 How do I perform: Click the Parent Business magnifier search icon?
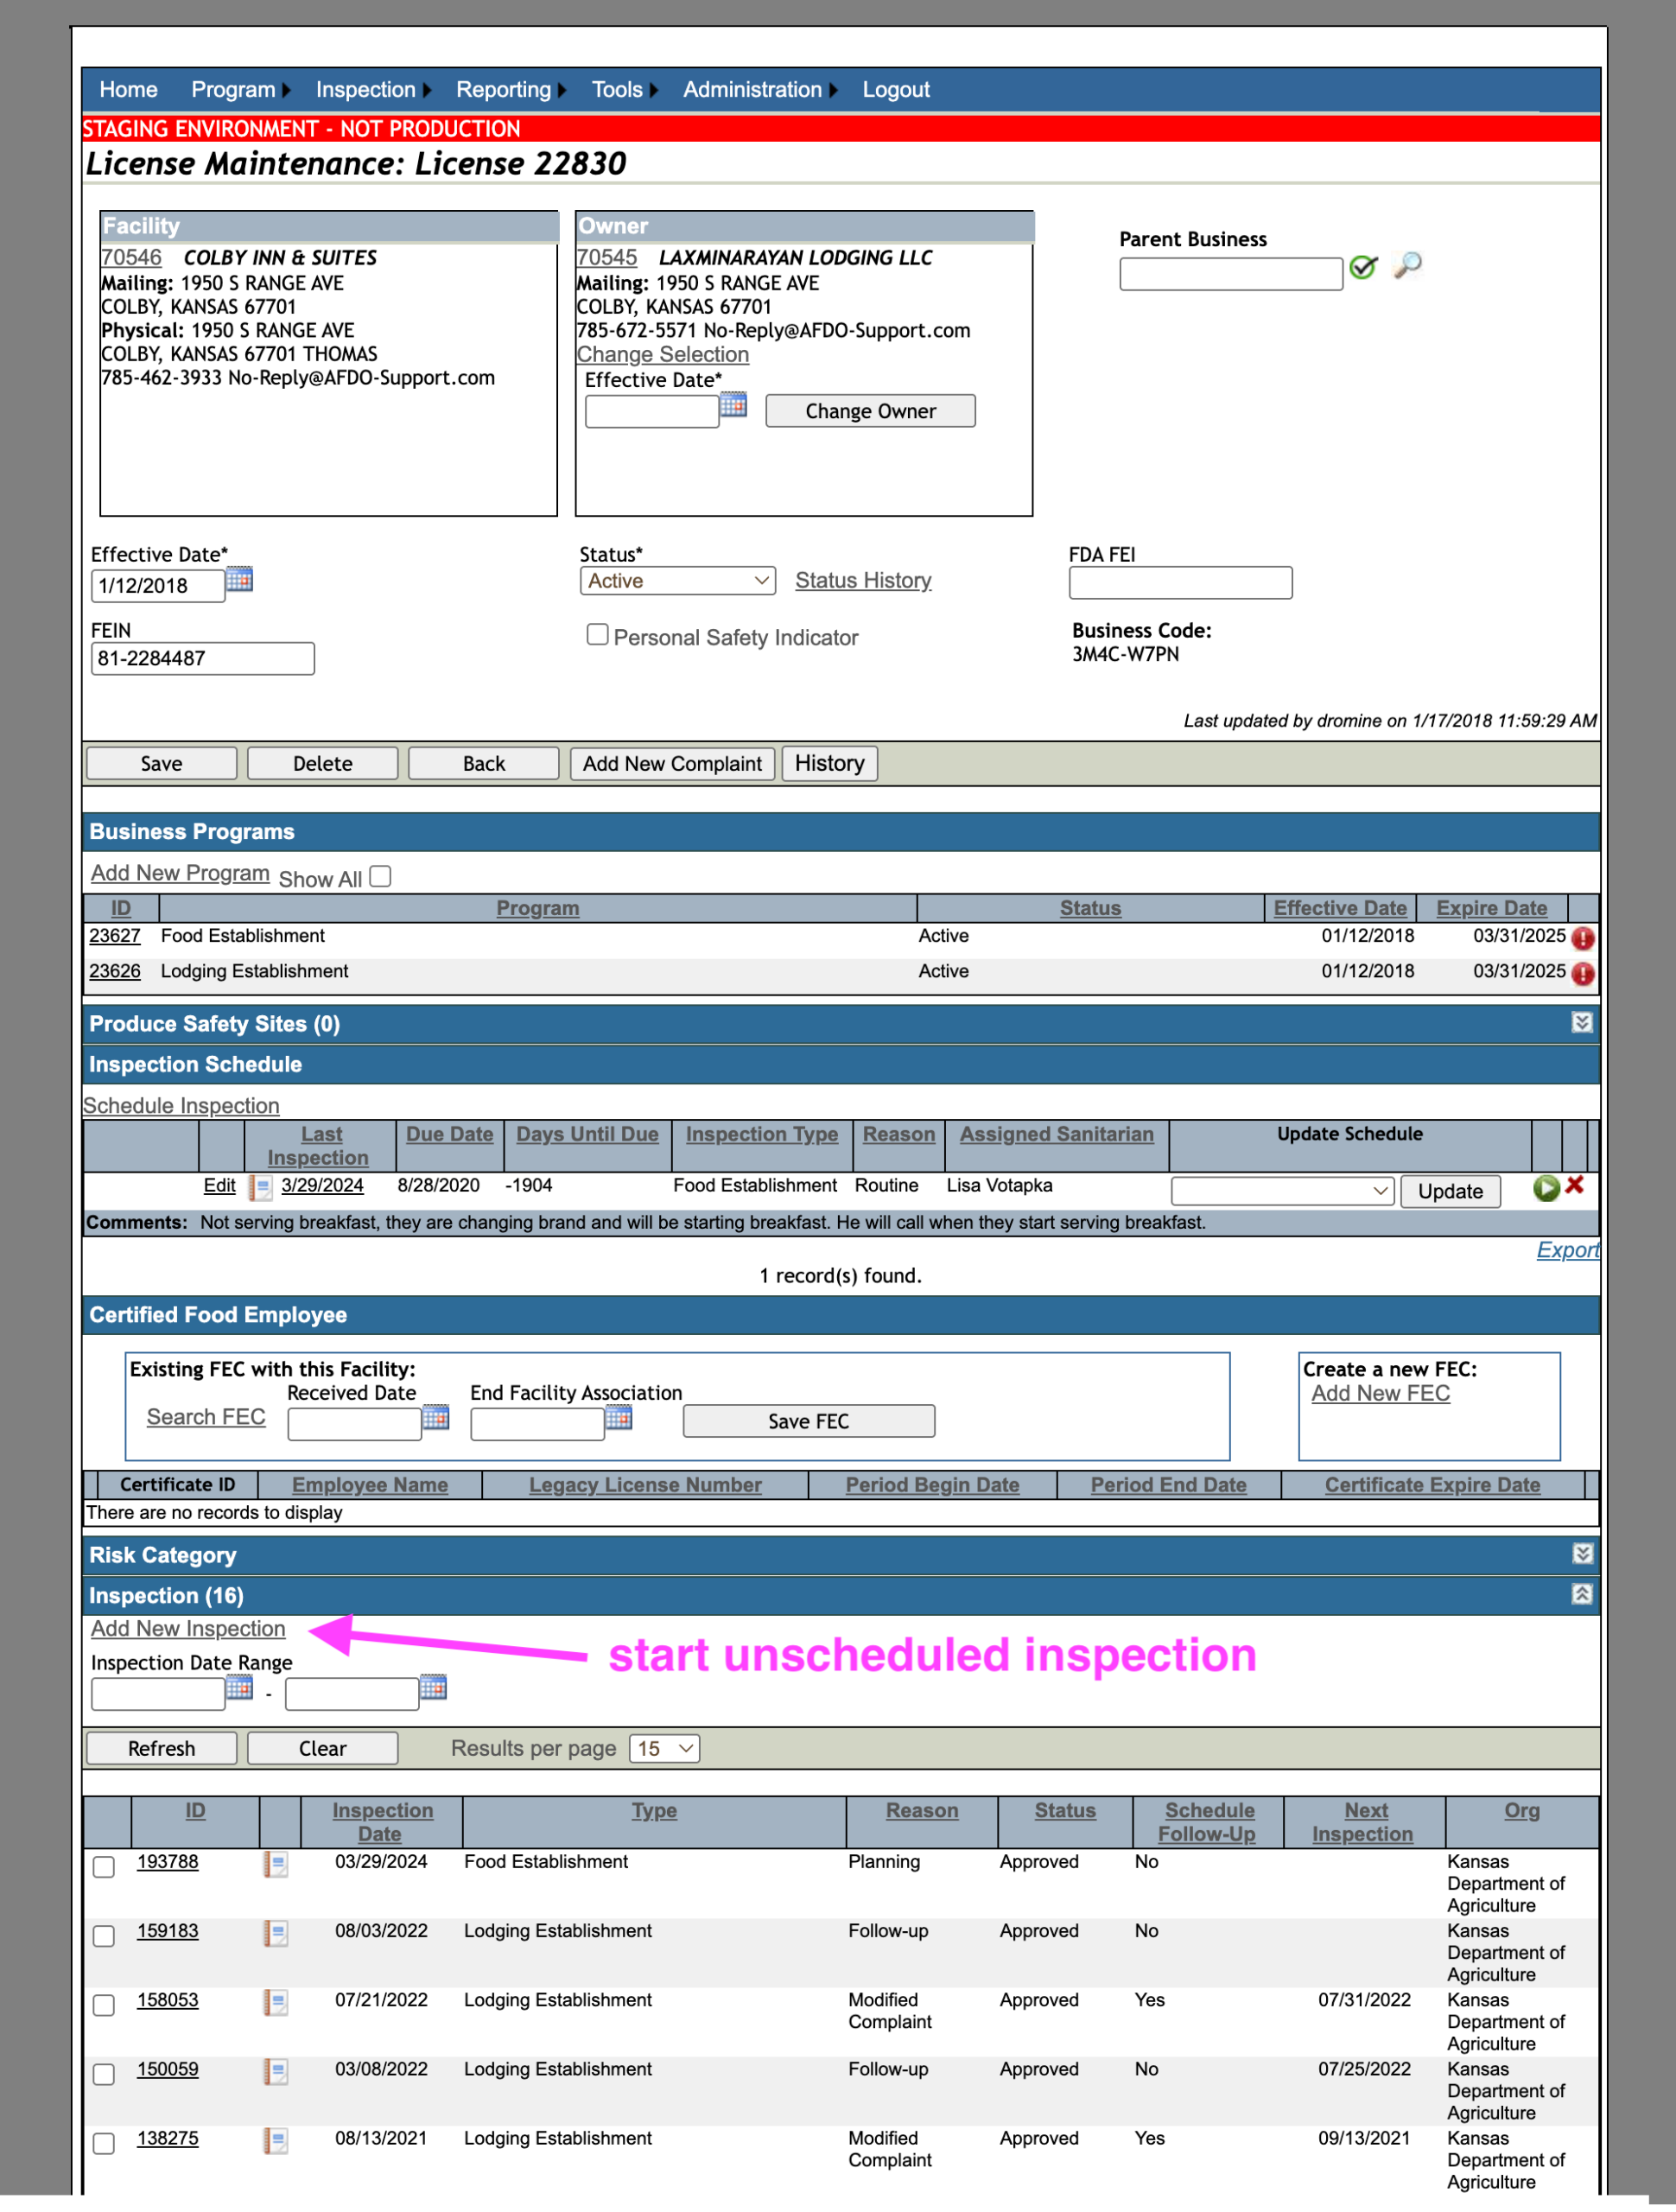1407,265
